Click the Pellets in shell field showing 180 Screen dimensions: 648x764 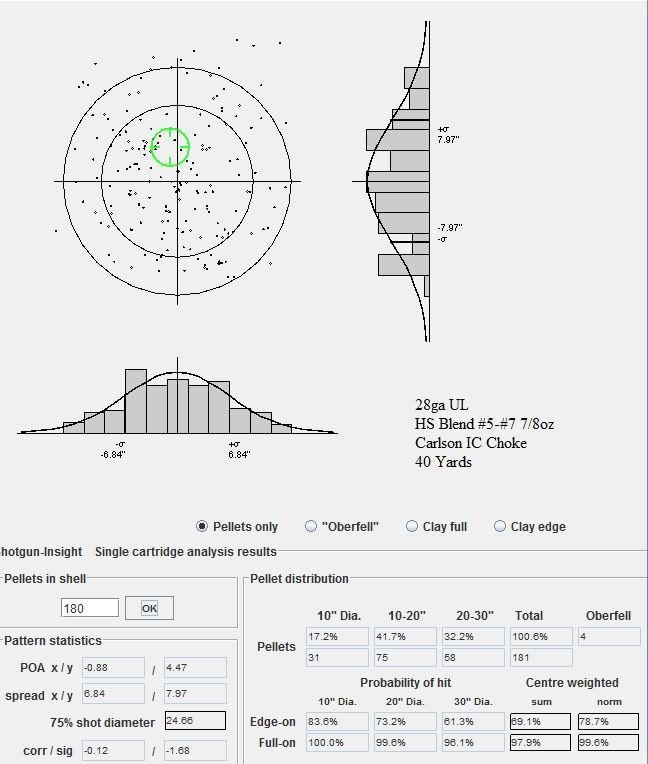(89, 608)
